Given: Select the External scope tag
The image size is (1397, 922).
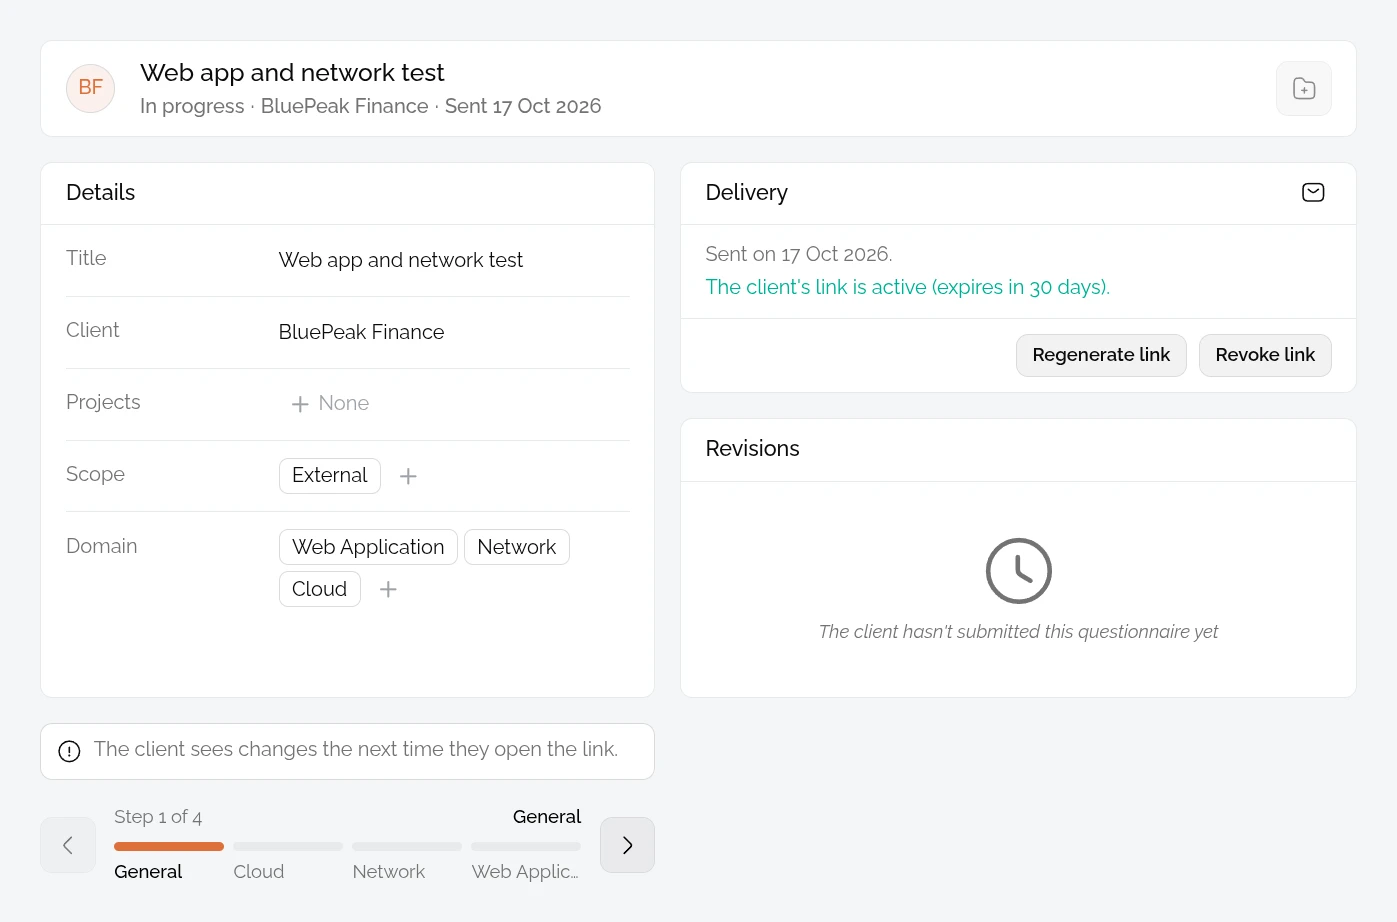Looking at the screenshot, I should (330, 475).
